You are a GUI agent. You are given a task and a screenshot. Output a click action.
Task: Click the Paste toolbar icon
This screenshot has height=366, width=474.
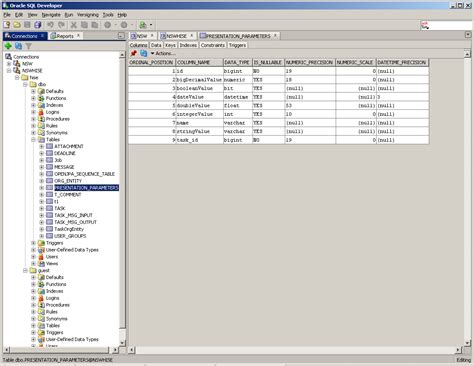95,25
